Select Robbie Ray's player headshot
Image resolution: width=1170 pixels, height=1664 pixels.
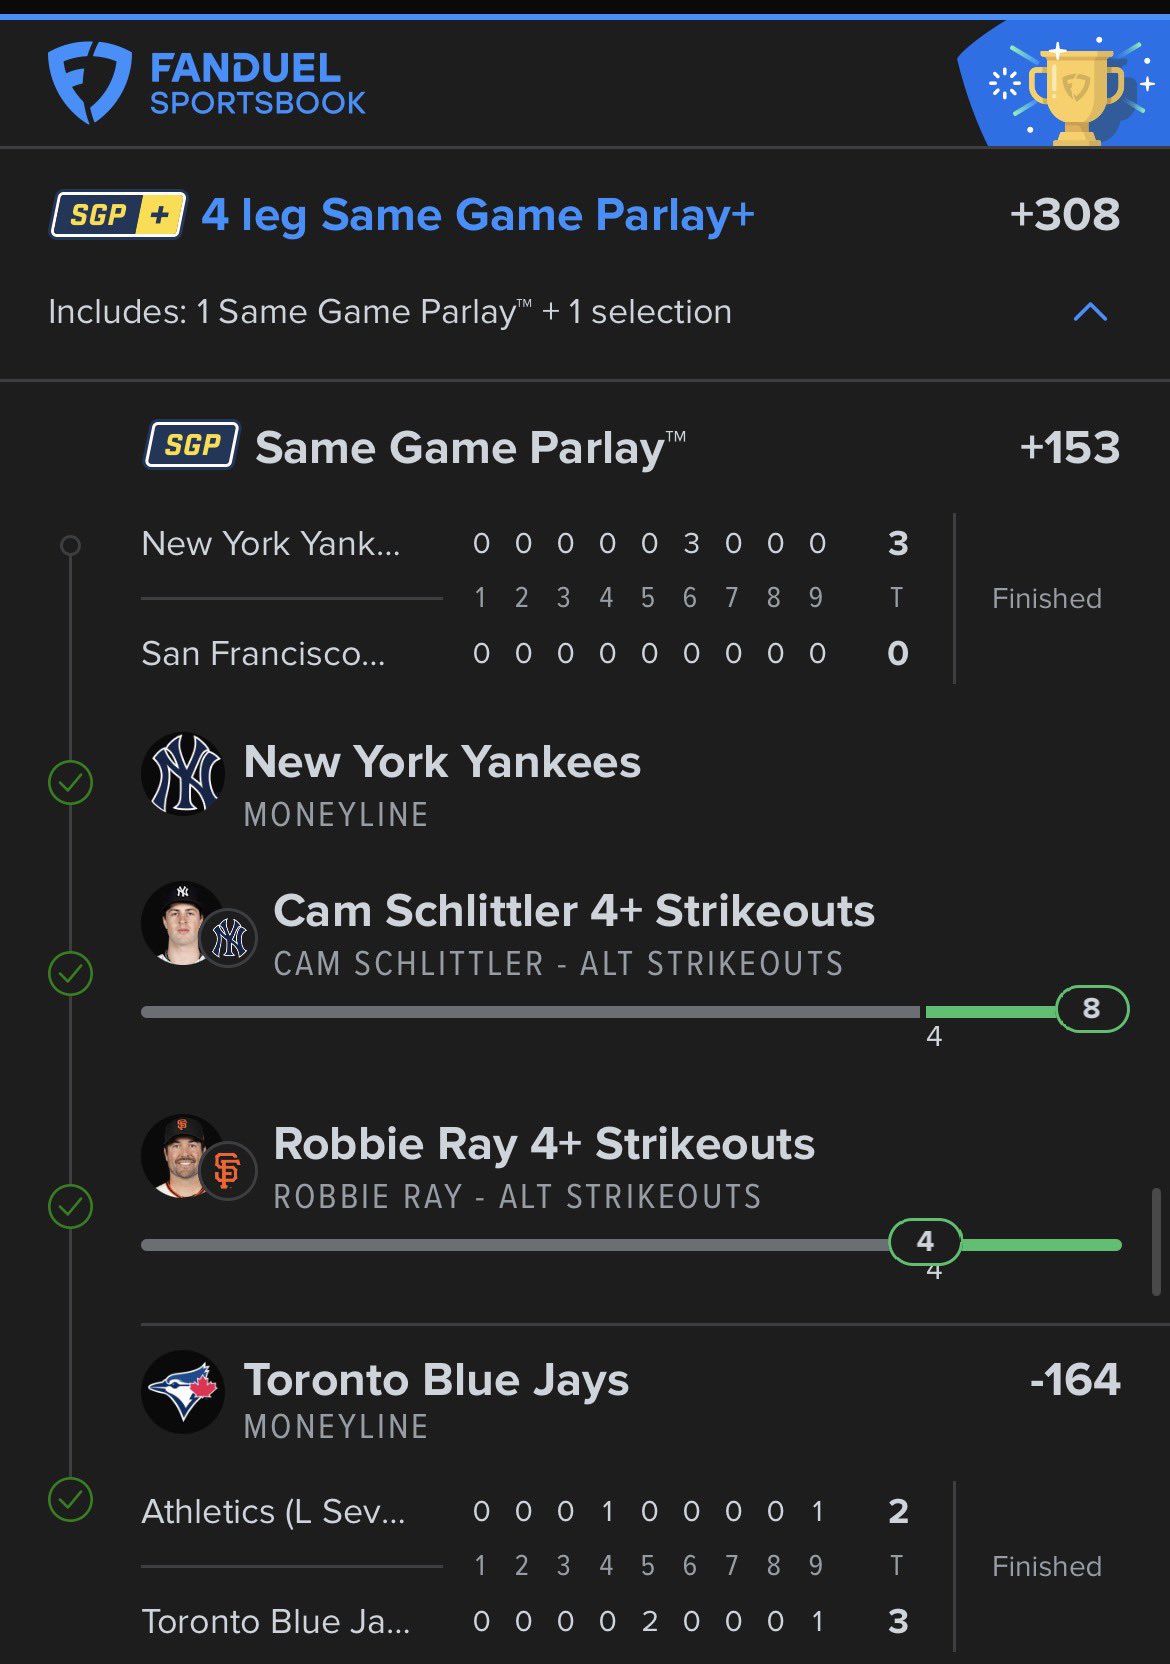point(182,1155)
